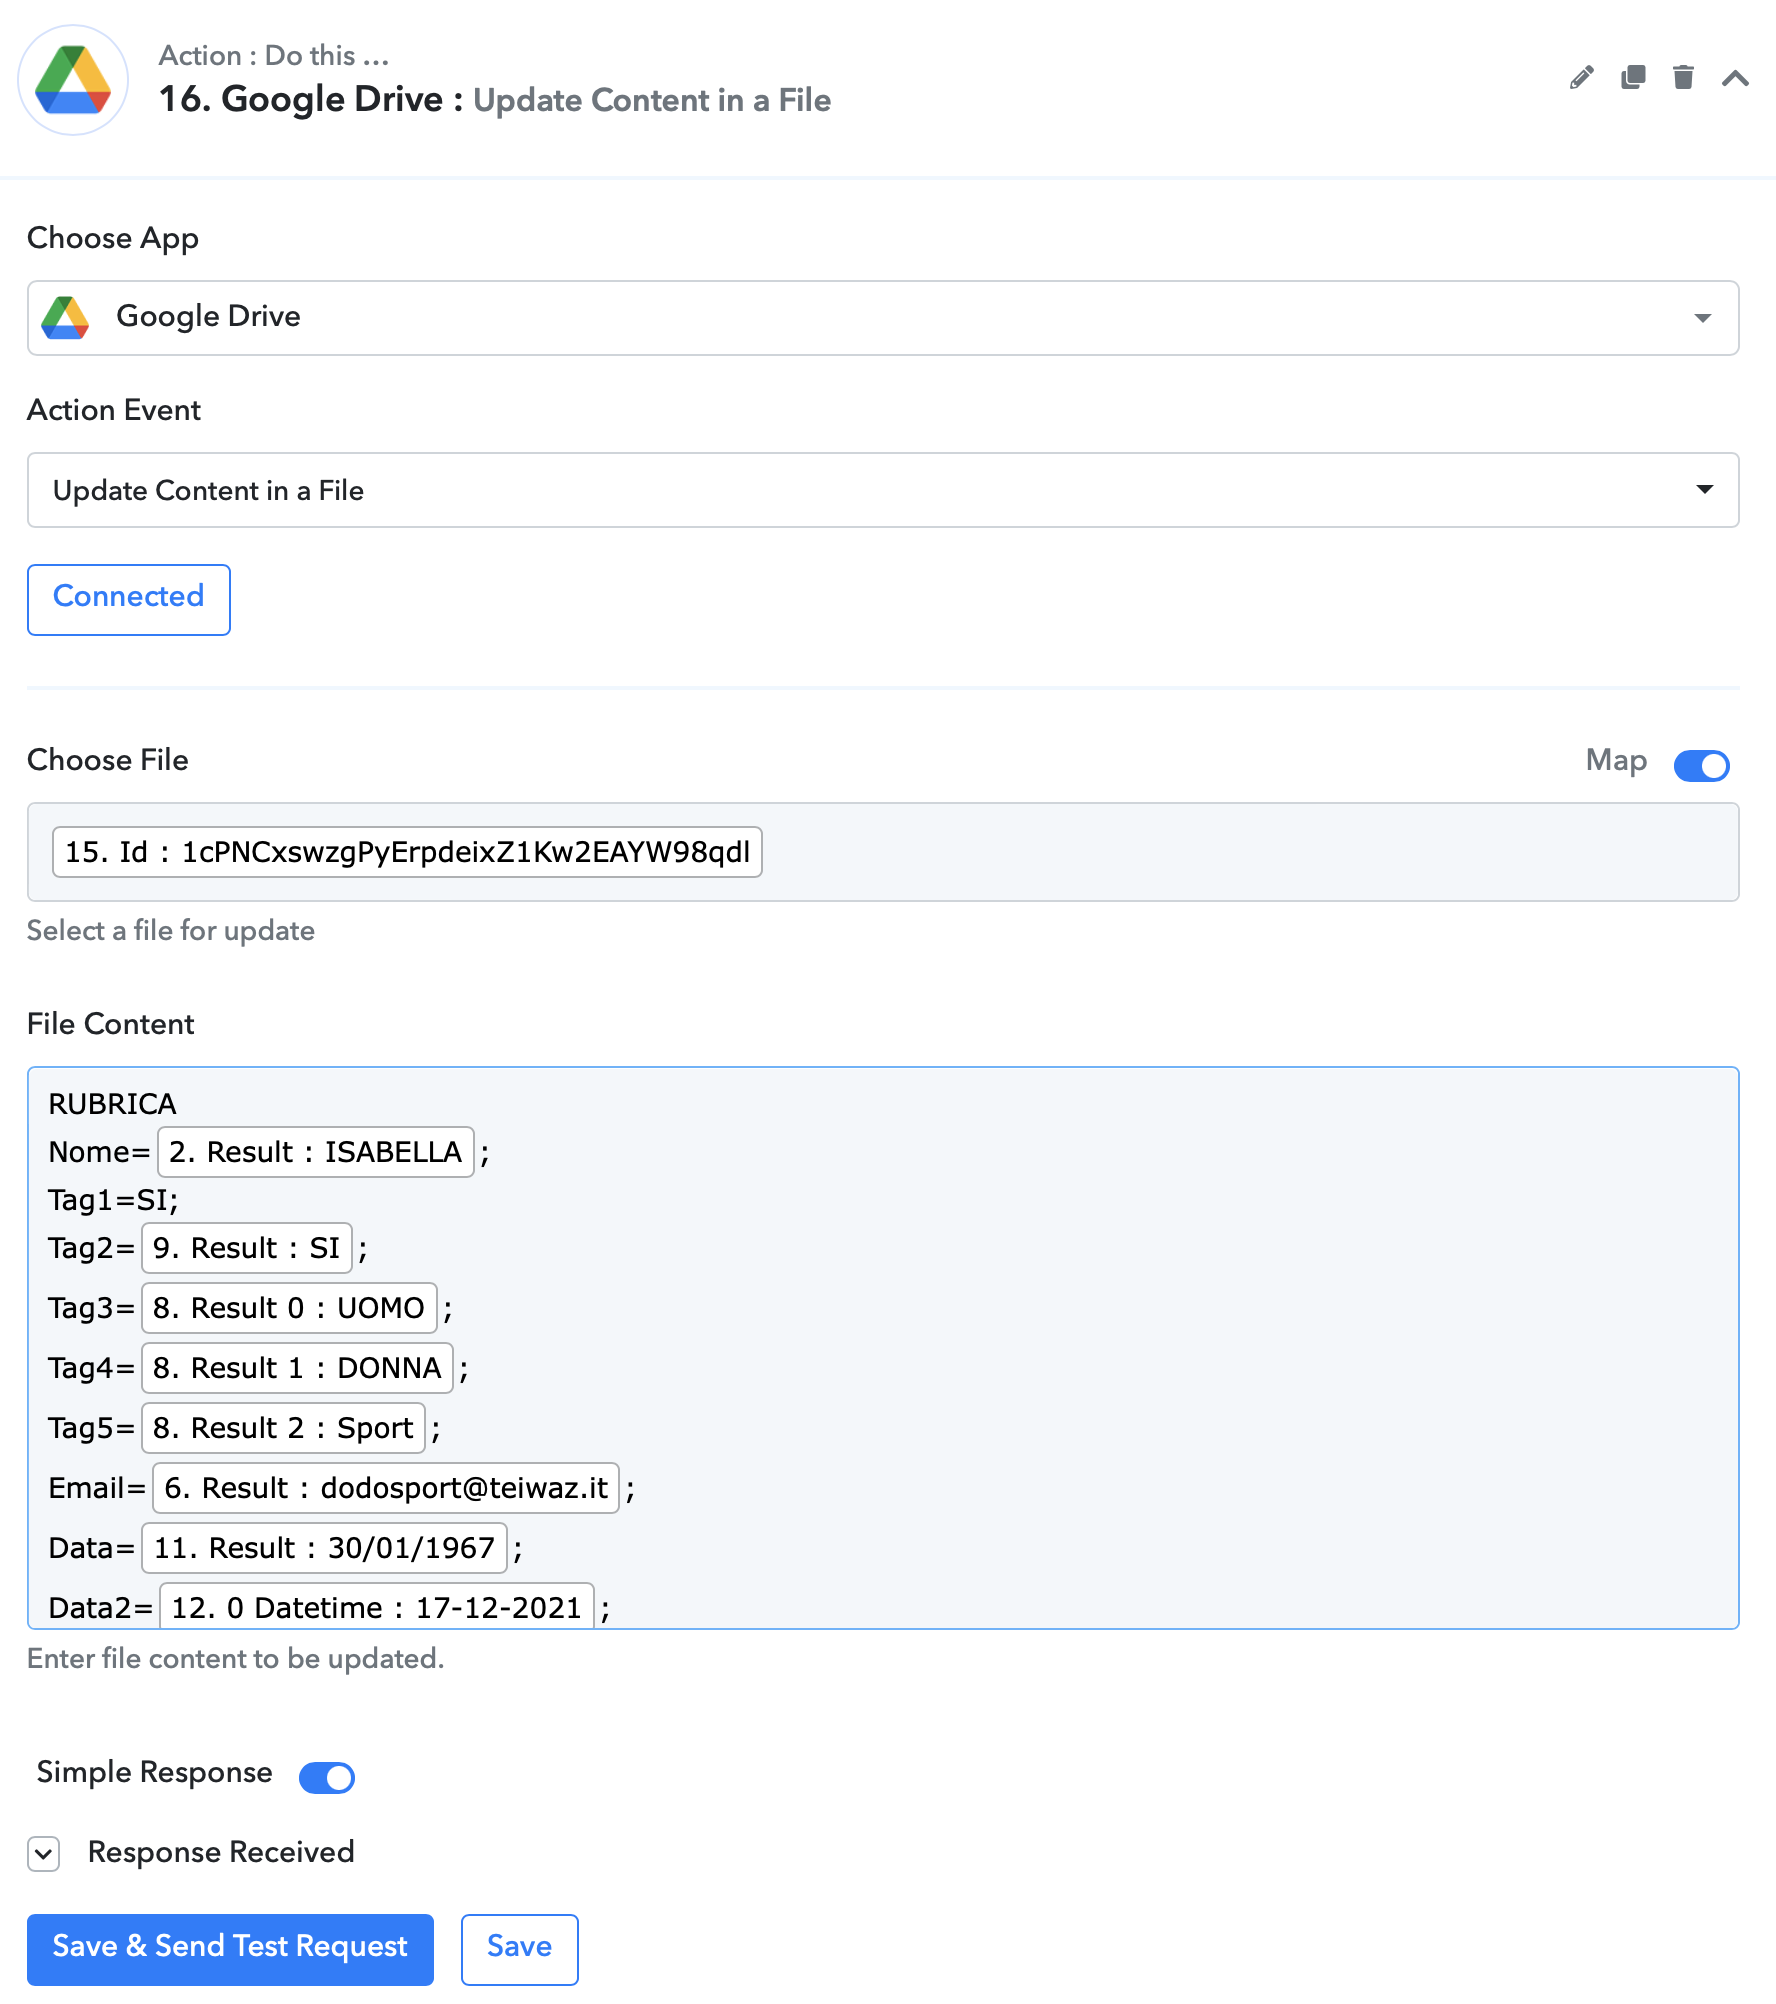
Task: Open the Choose App dropdown
Action: (x=883, y=318)
